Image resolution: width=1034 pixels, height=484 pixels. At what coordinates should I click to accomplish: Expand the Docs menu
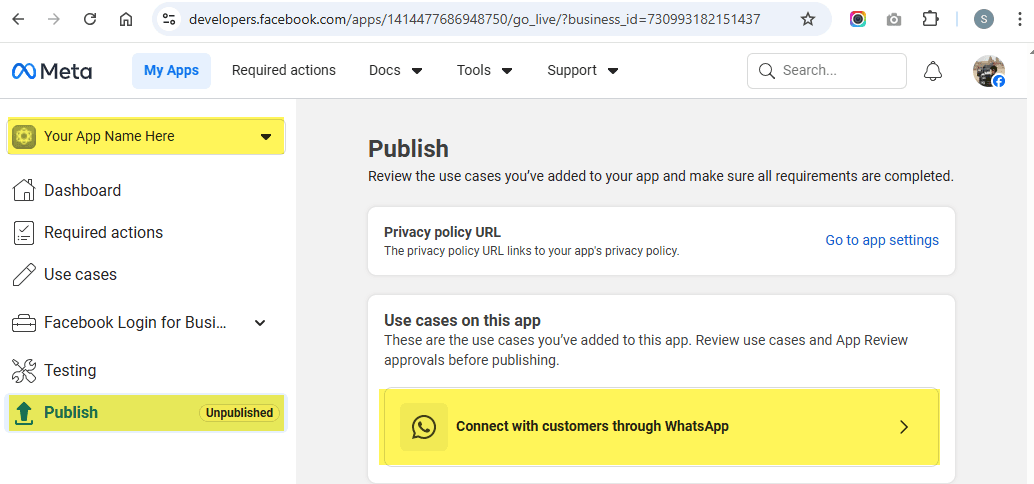tap(396, 71)
